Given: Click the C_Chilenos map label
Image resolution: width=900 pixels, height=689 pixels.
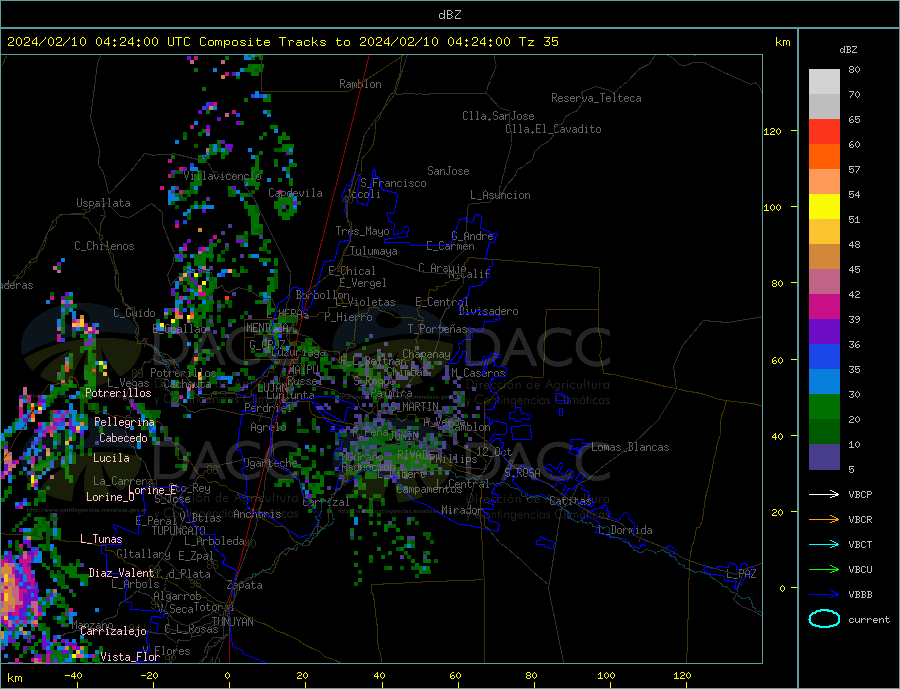Looking at the screenshot, I should click(104, 246).
